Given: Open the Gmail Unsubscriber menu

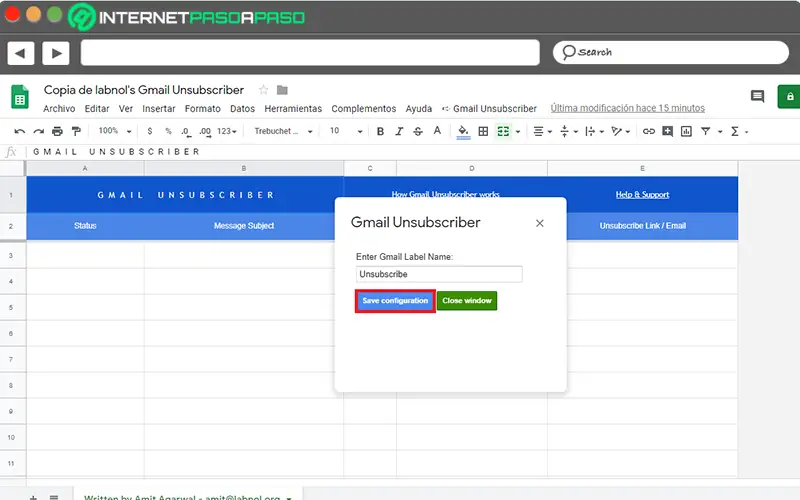Looking at the screenshot, I should click(489, 109).
